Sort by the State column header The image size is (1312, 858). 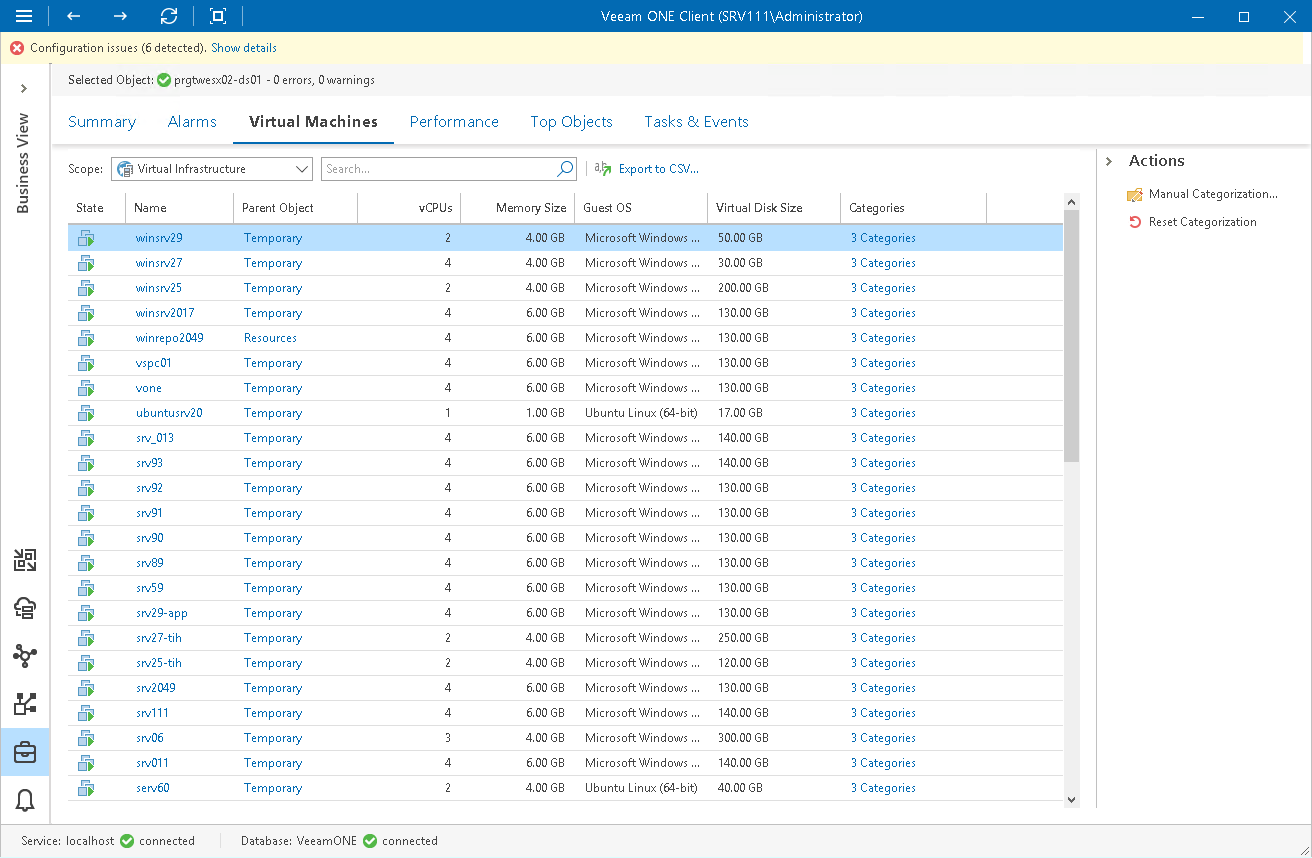point(96,208)
